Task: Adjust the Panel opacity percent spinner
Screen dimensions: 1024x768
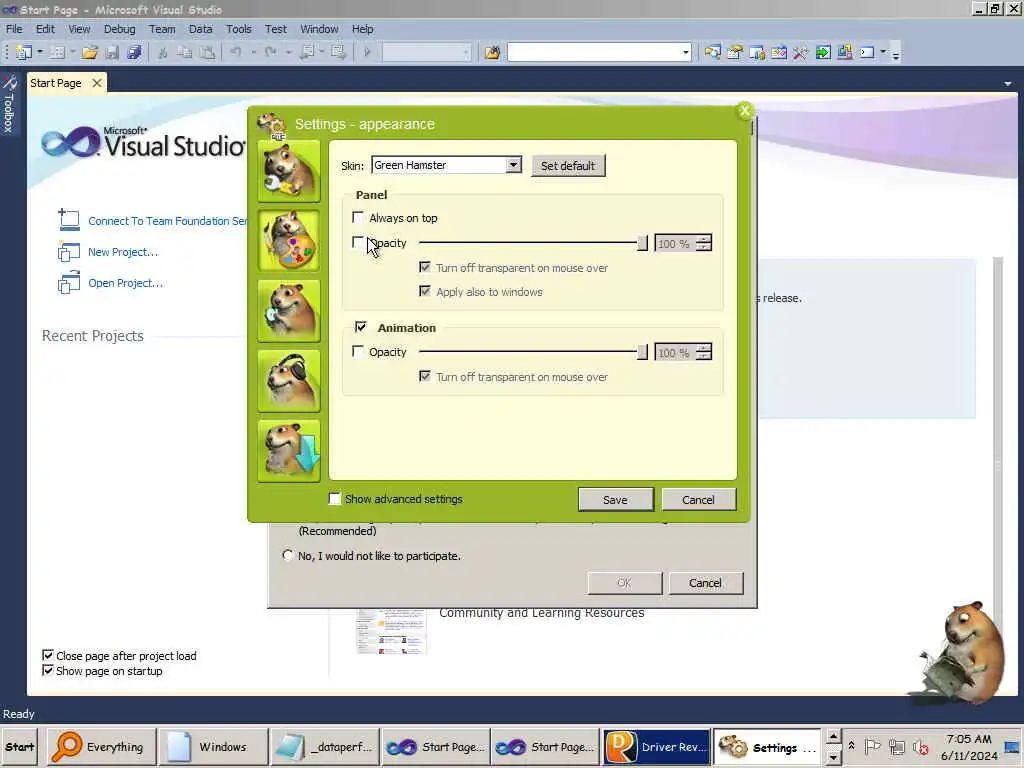Action: pos(703,243)
